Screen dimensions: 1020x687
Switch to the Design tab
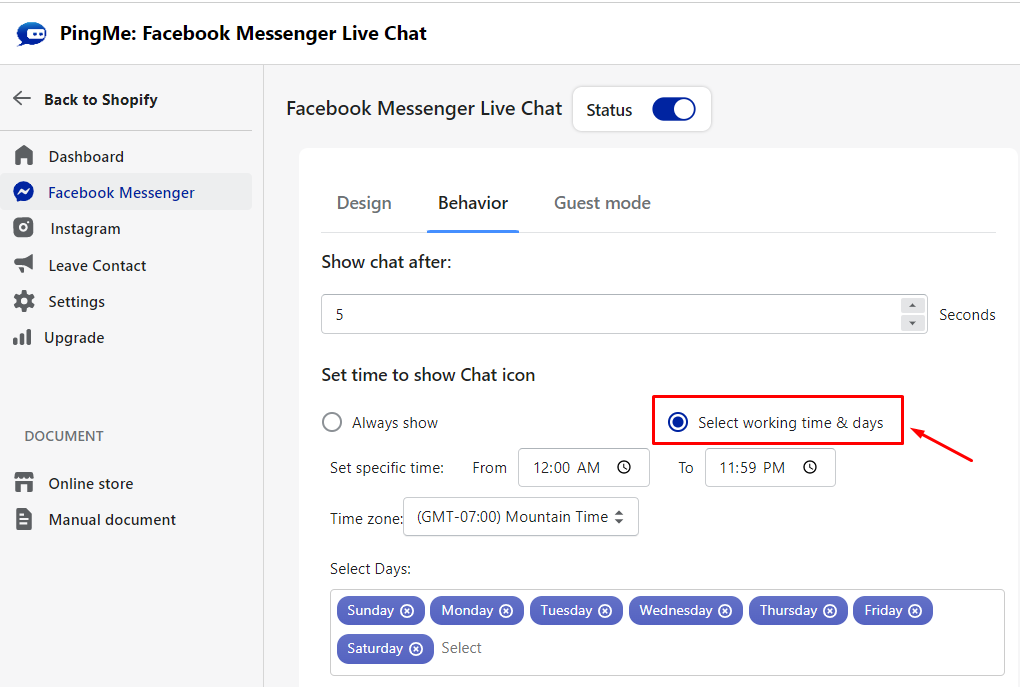point(364,203)
